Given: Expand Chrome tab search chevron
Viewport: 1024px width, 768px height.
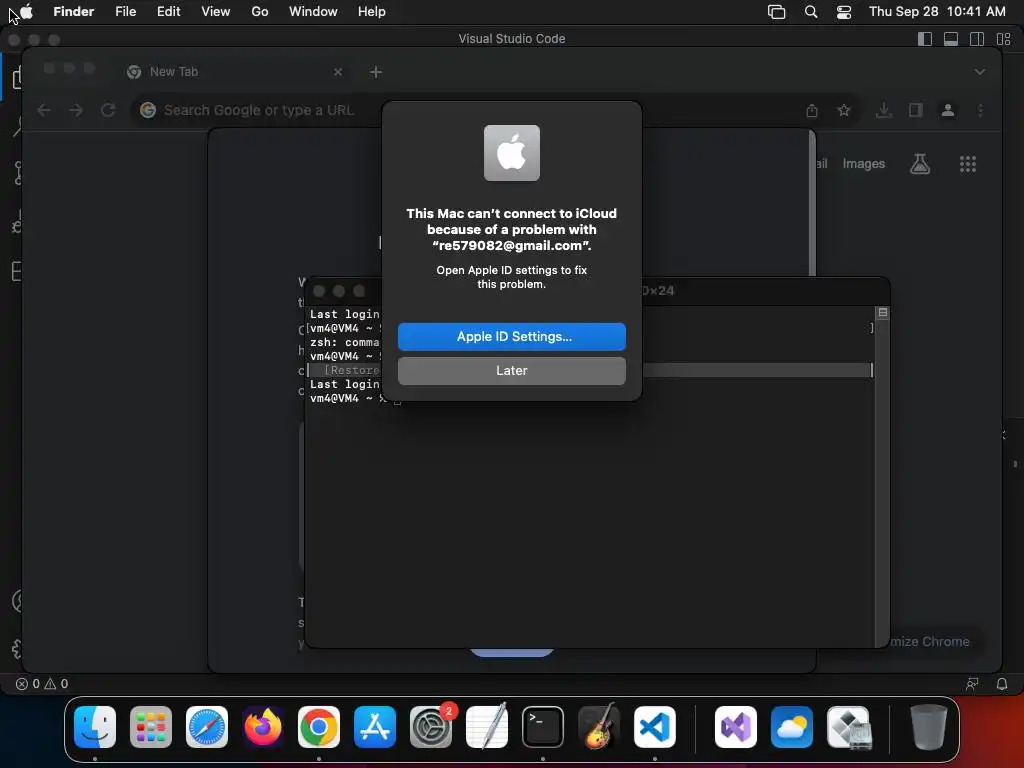Looking at the screenshot, I should [x=980, y=72].
